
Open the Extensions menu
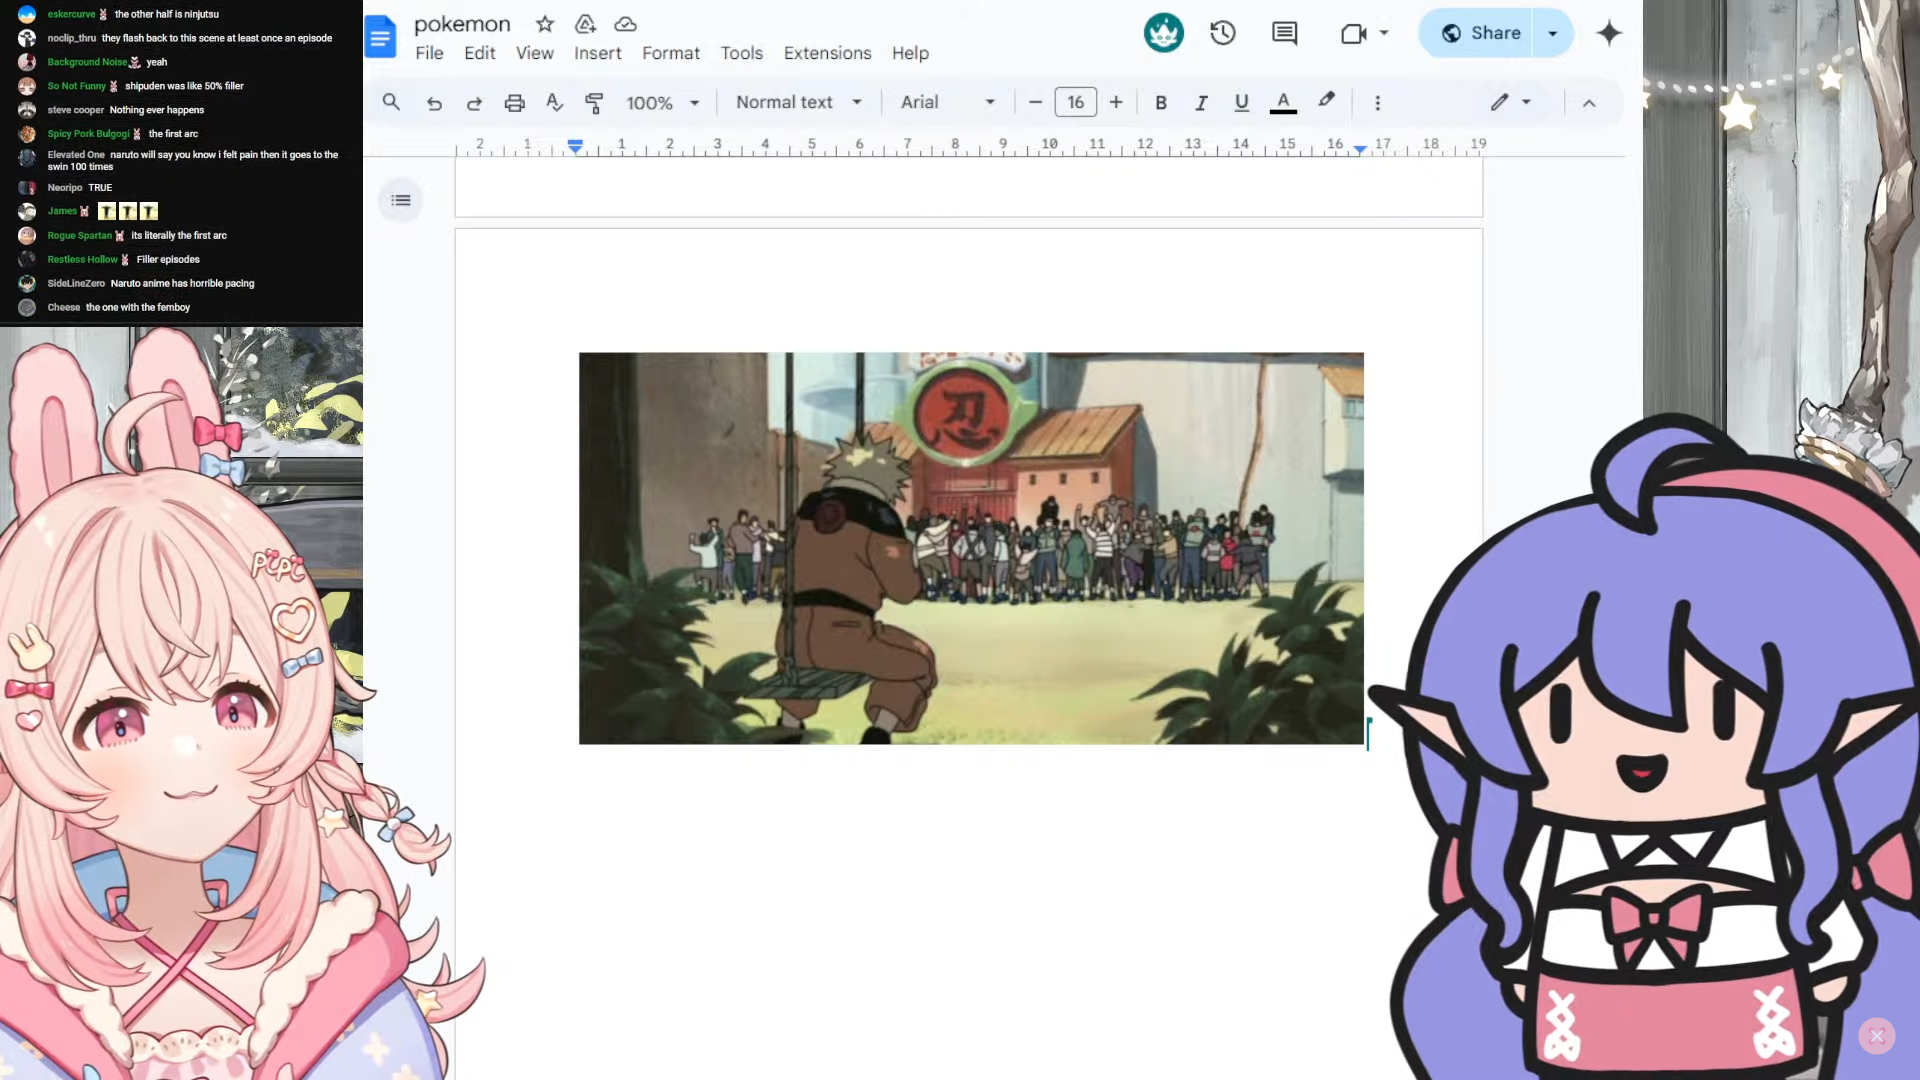click(827, 53)
